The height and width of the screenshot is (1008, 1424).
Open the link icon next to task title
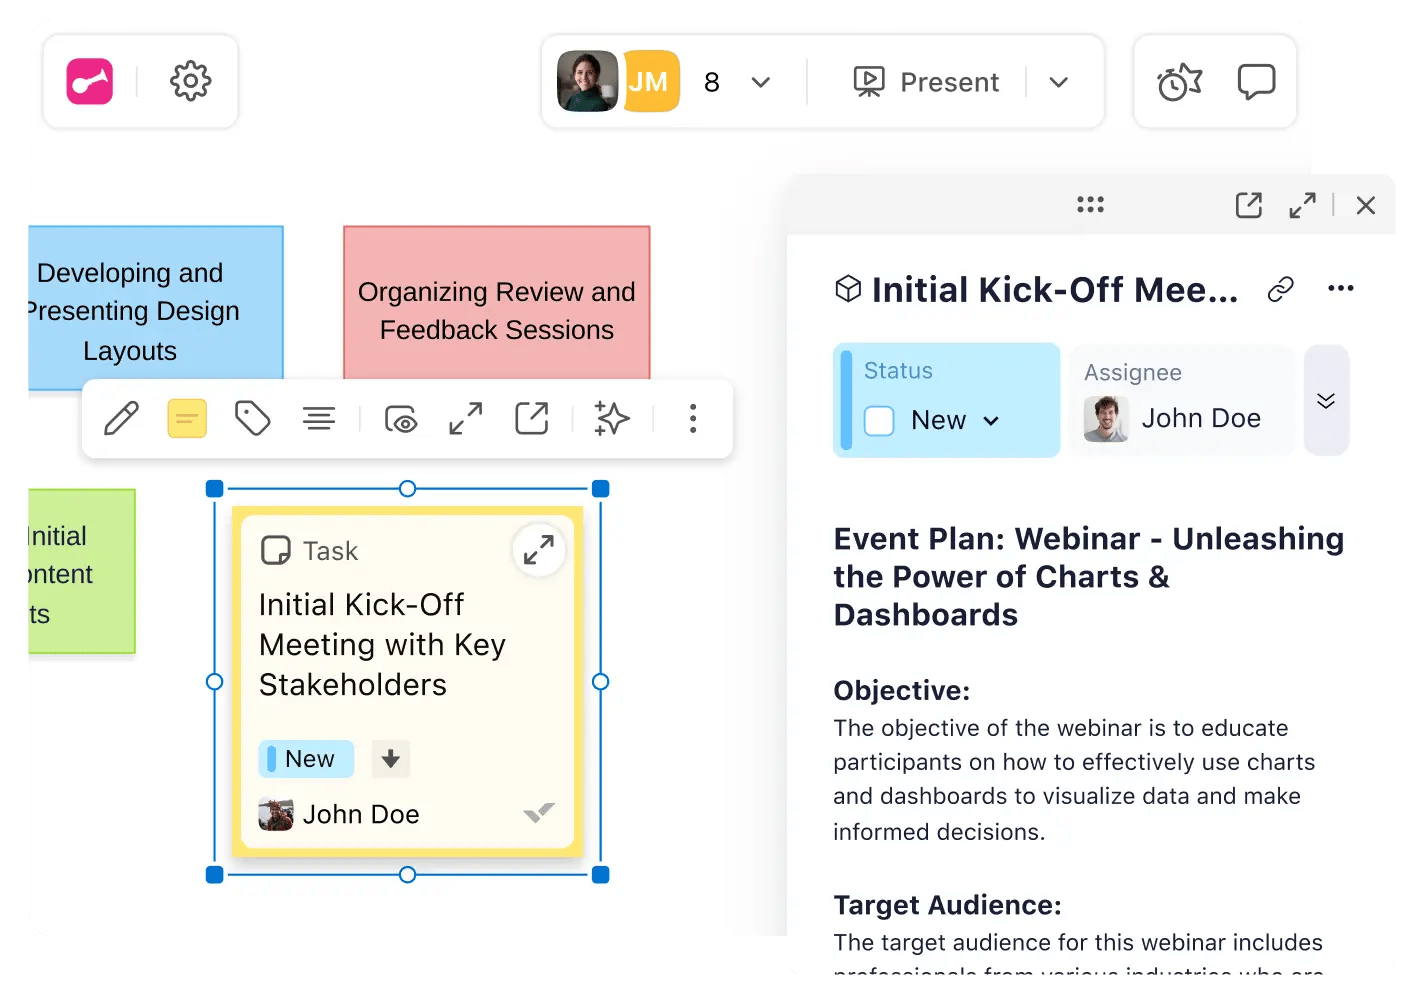(1281, 289)
